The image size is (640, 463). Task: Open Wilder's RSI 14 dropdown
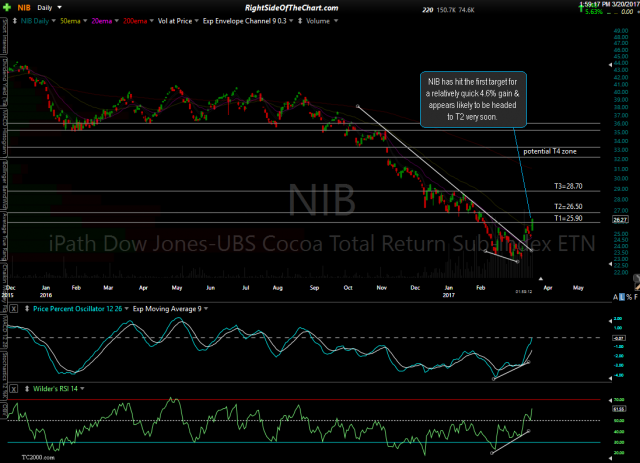point(82,389)
